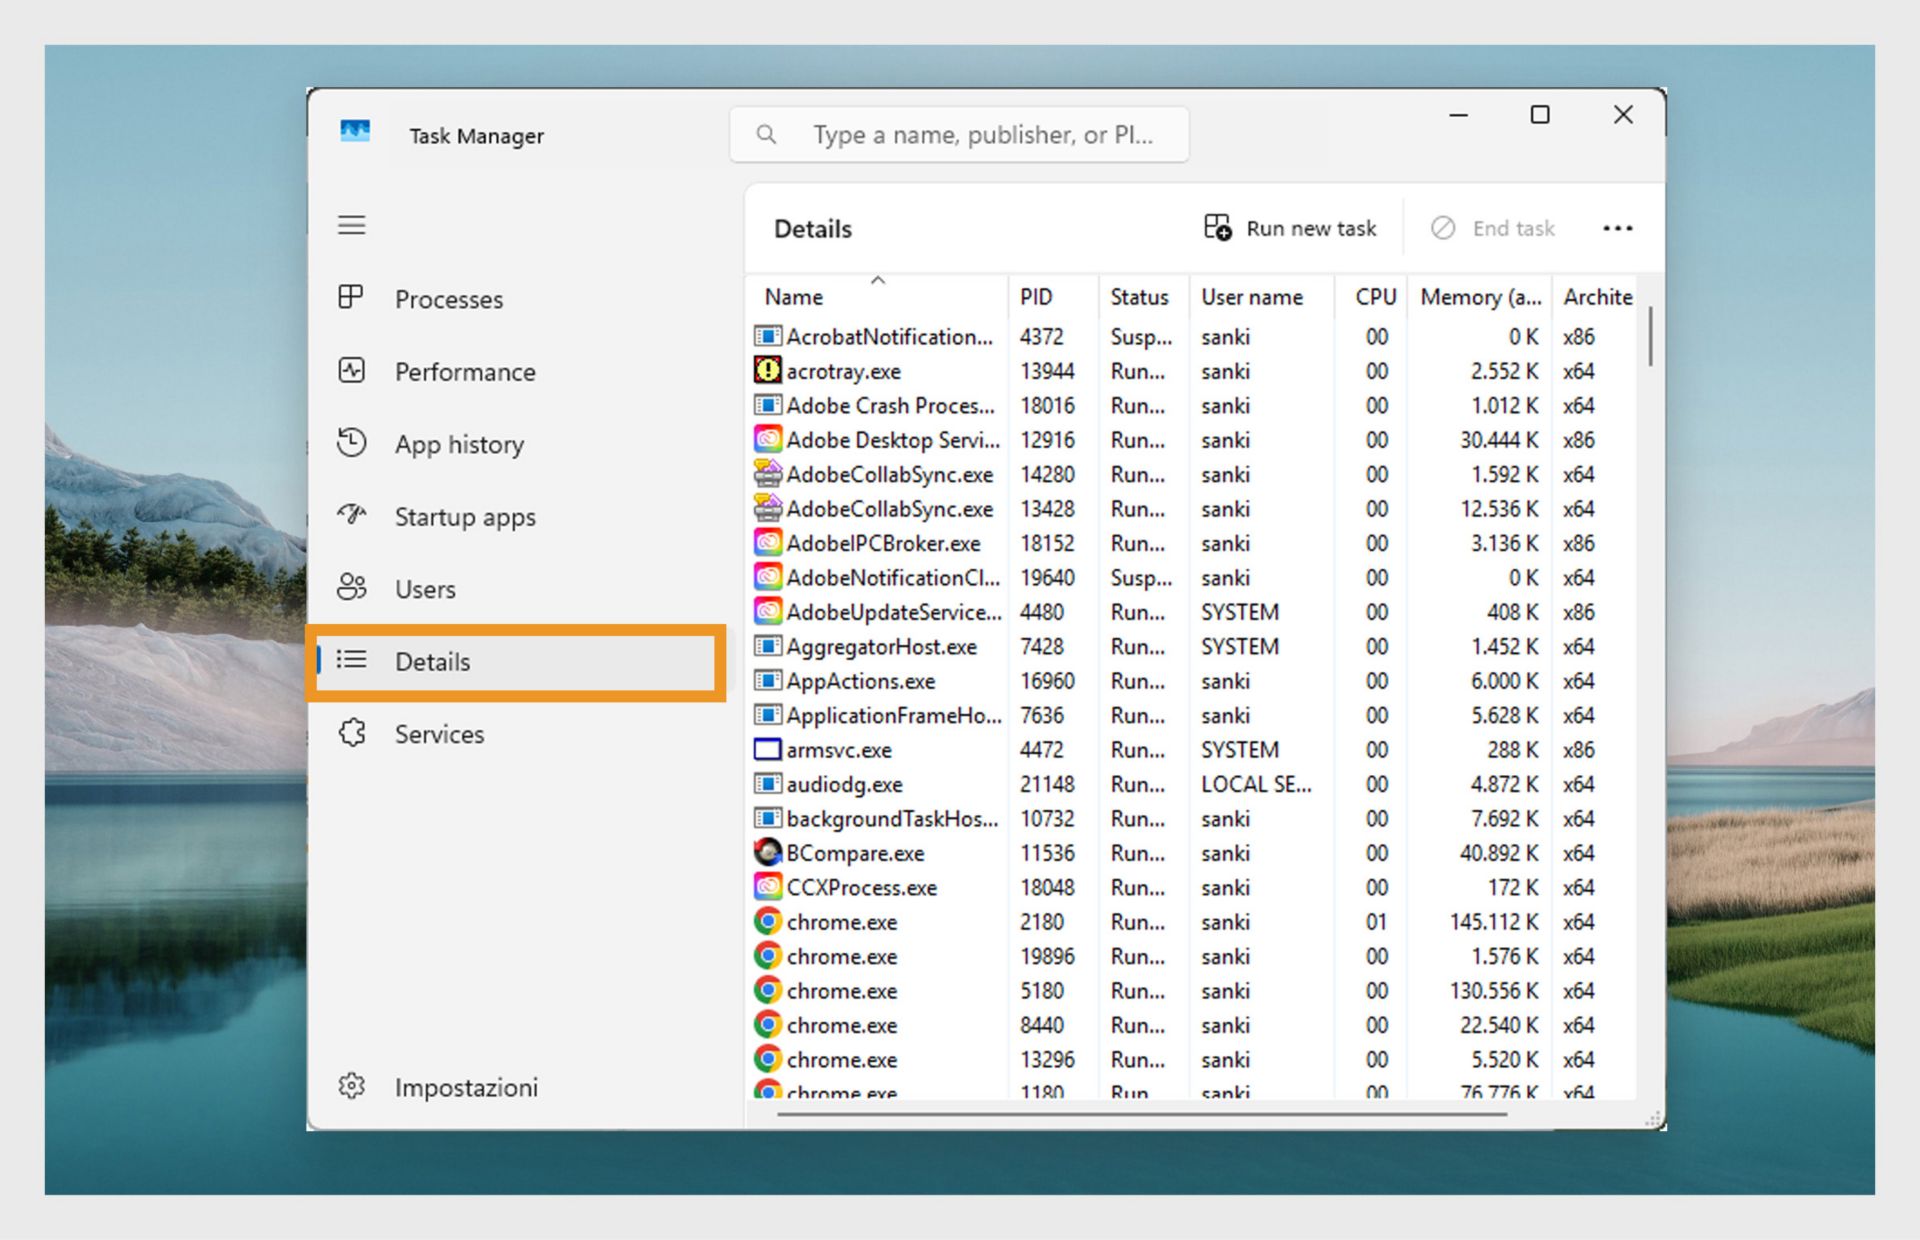Click the BCompare.exe icon
This screenshot has height=1240, width=1920.
coord(767,852)
